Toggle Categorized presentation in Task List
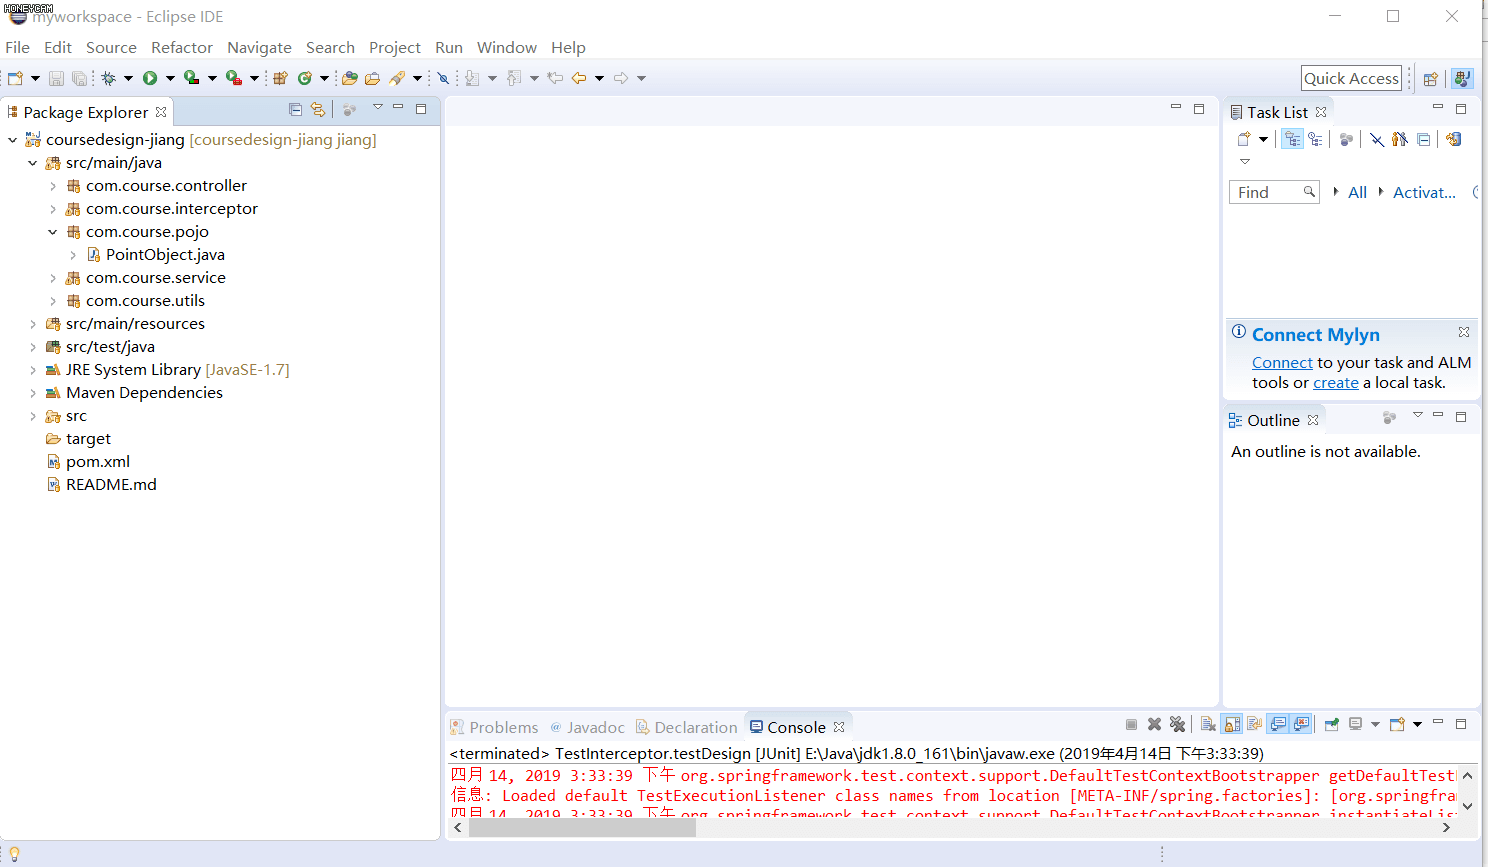Screen dimensions: 1488x867 (x=1292, y=139)
